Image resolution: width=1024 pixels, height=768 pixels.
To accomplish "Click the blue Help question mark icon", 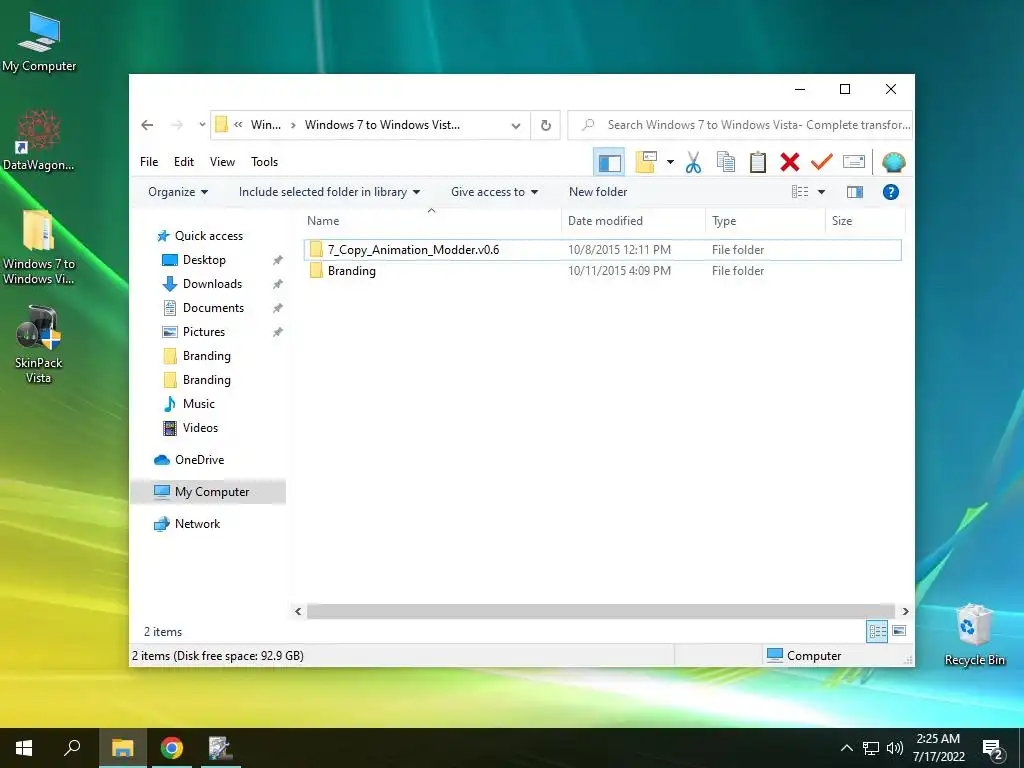I will [891, 192].
